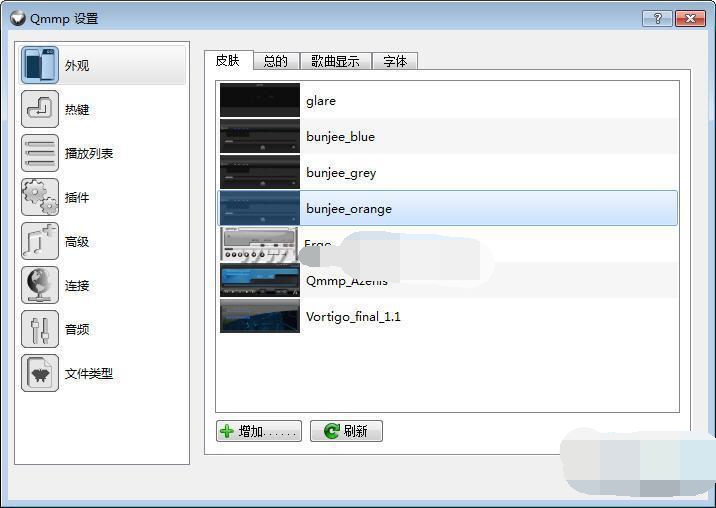The width and height of the screenshot is (716, 508).
Task: Open the Advanced (高级) music note icon
Action: pos(40,241)
